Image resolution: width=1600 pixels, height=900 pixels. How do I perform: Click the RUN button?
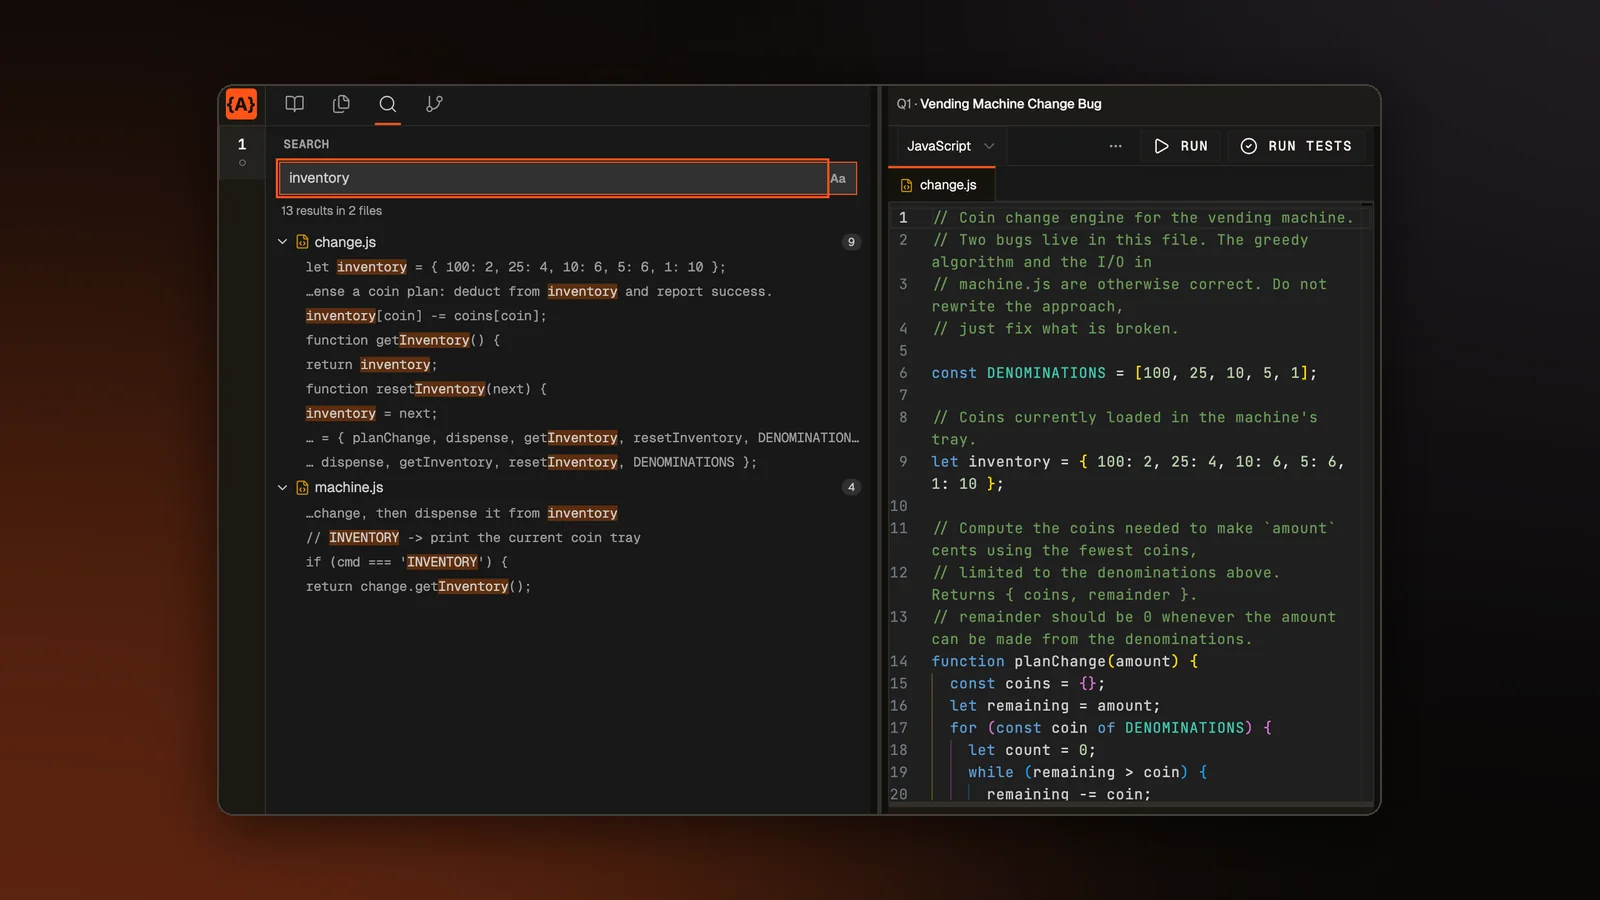tap(1181, 146)
